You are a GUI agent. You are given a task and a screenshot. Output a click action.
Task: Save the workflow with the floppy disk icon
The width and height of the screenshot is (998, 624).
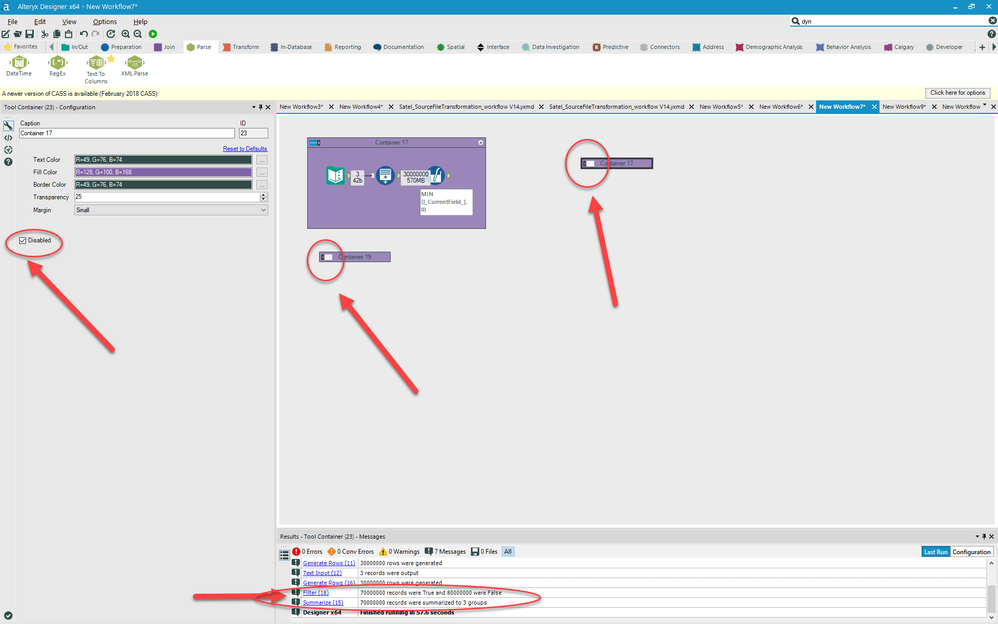click(x=29, y=34)
